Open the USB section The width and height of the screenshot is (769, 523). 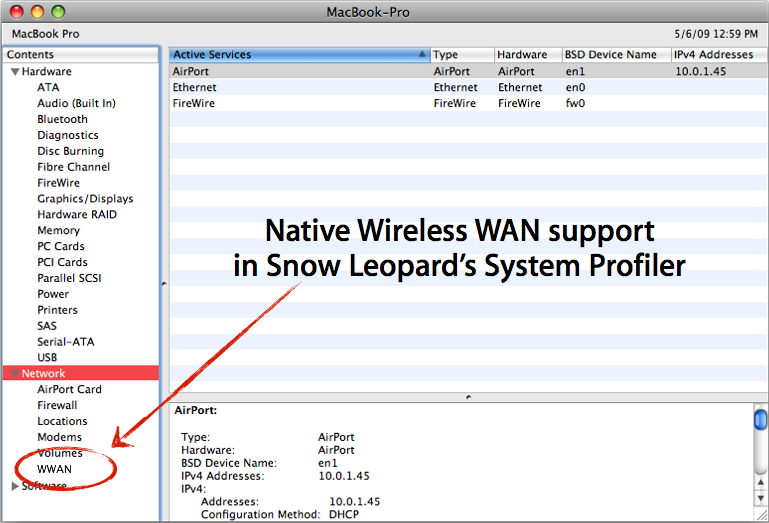pos(47,358)
